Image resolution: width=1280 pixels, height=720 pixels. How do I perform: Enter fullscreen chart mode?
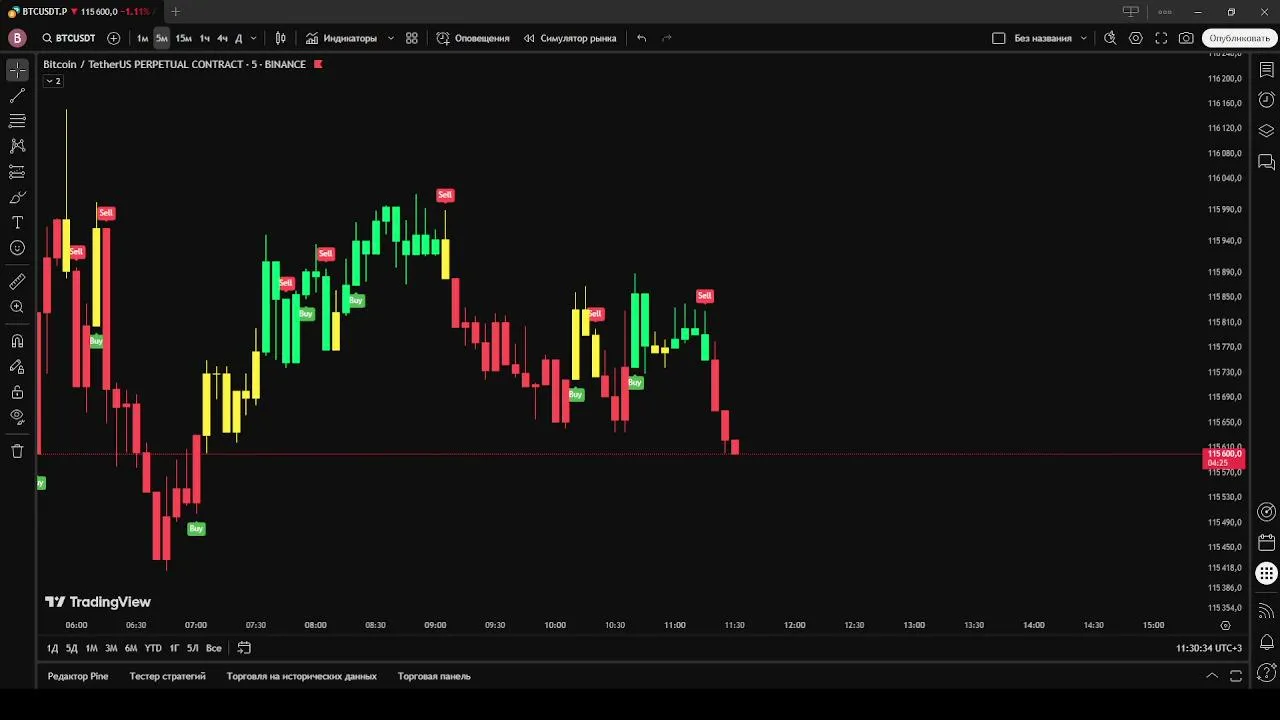pyautogui.click(x=1161, y=38)
